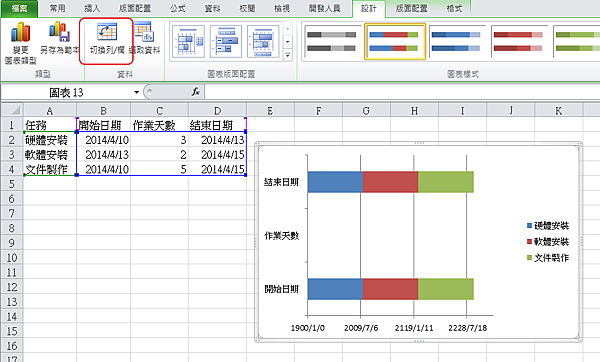Choose the first chart layout thumbnail
The image size is (600, 362).
coord(188,42)
